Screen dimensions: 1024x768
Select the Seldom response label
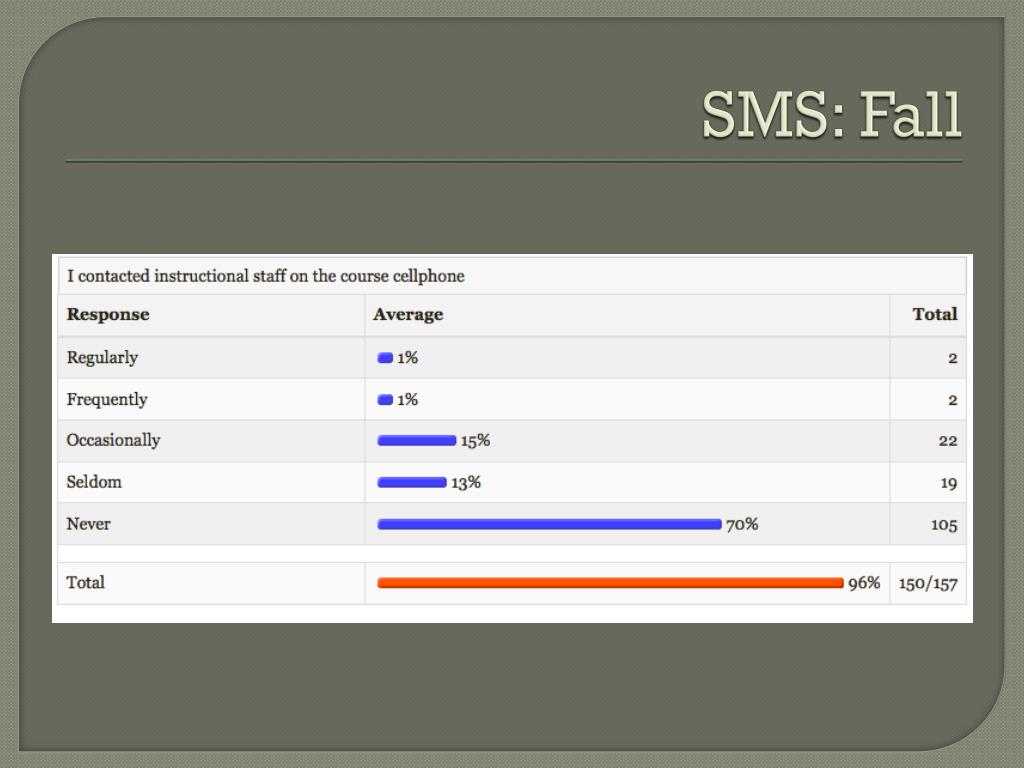point(94,482)
